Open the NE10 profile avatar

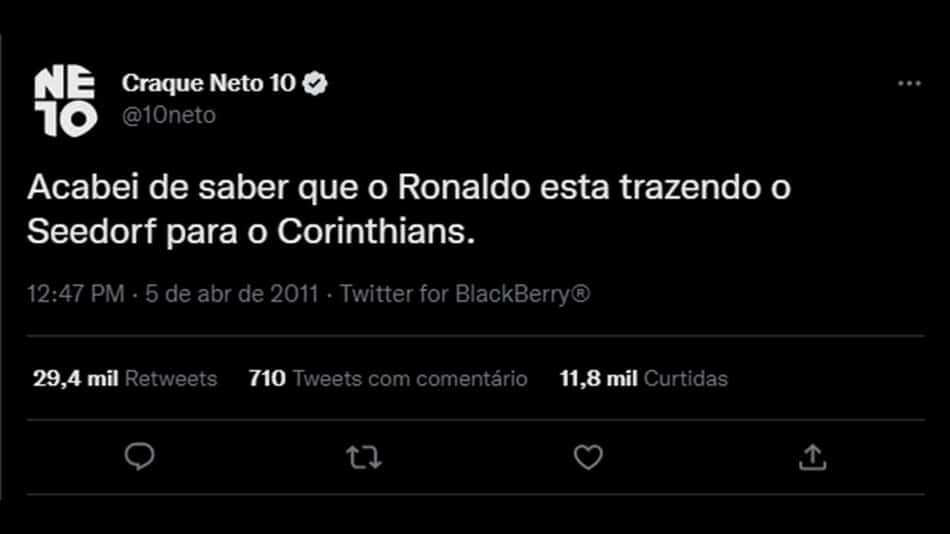(65, 101)
